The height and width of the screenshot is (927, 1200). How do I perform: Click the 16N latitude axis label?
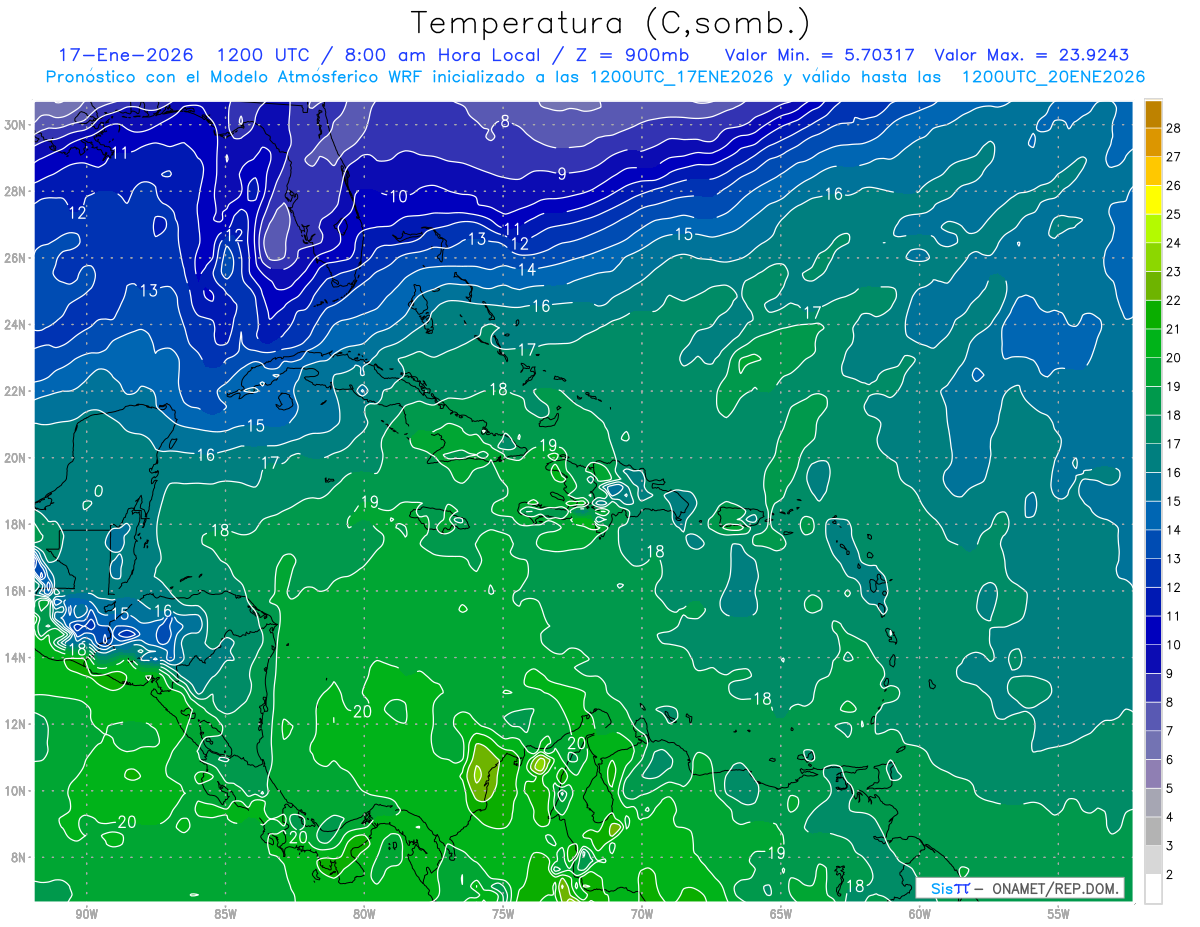[x=17, y=591]
